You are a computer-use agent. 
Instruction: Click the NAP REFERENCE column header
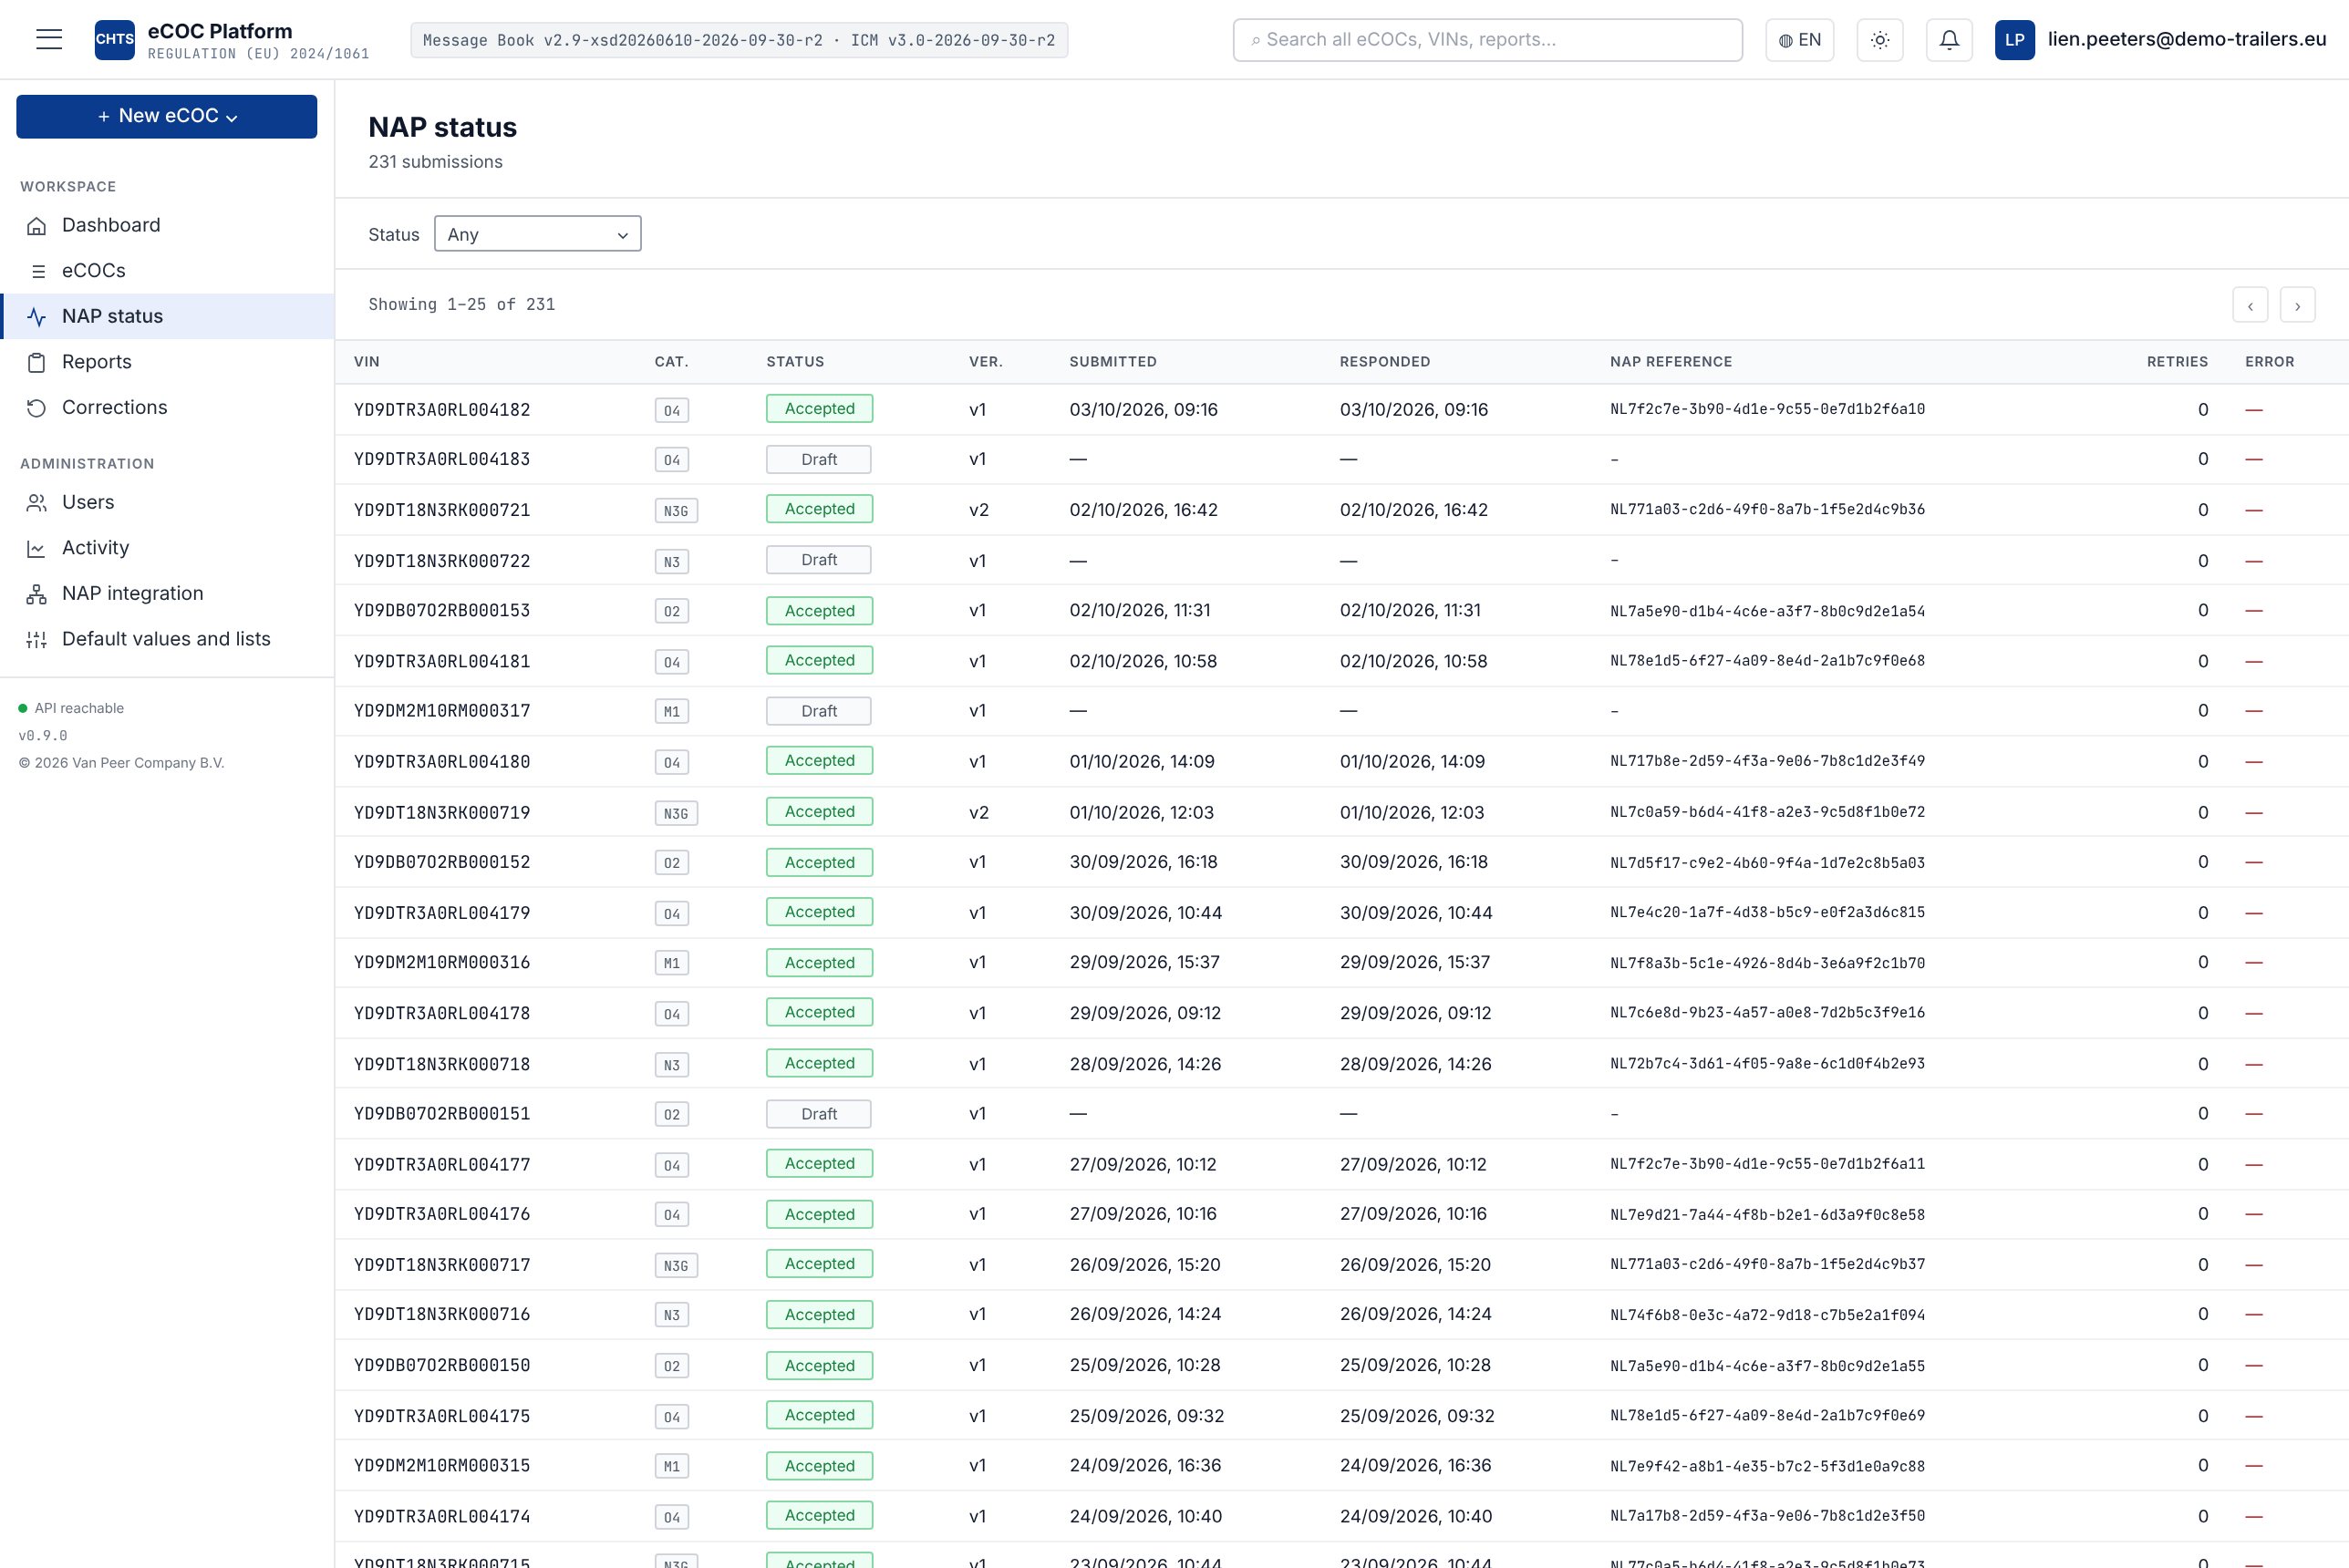(x=1671, y=362)
